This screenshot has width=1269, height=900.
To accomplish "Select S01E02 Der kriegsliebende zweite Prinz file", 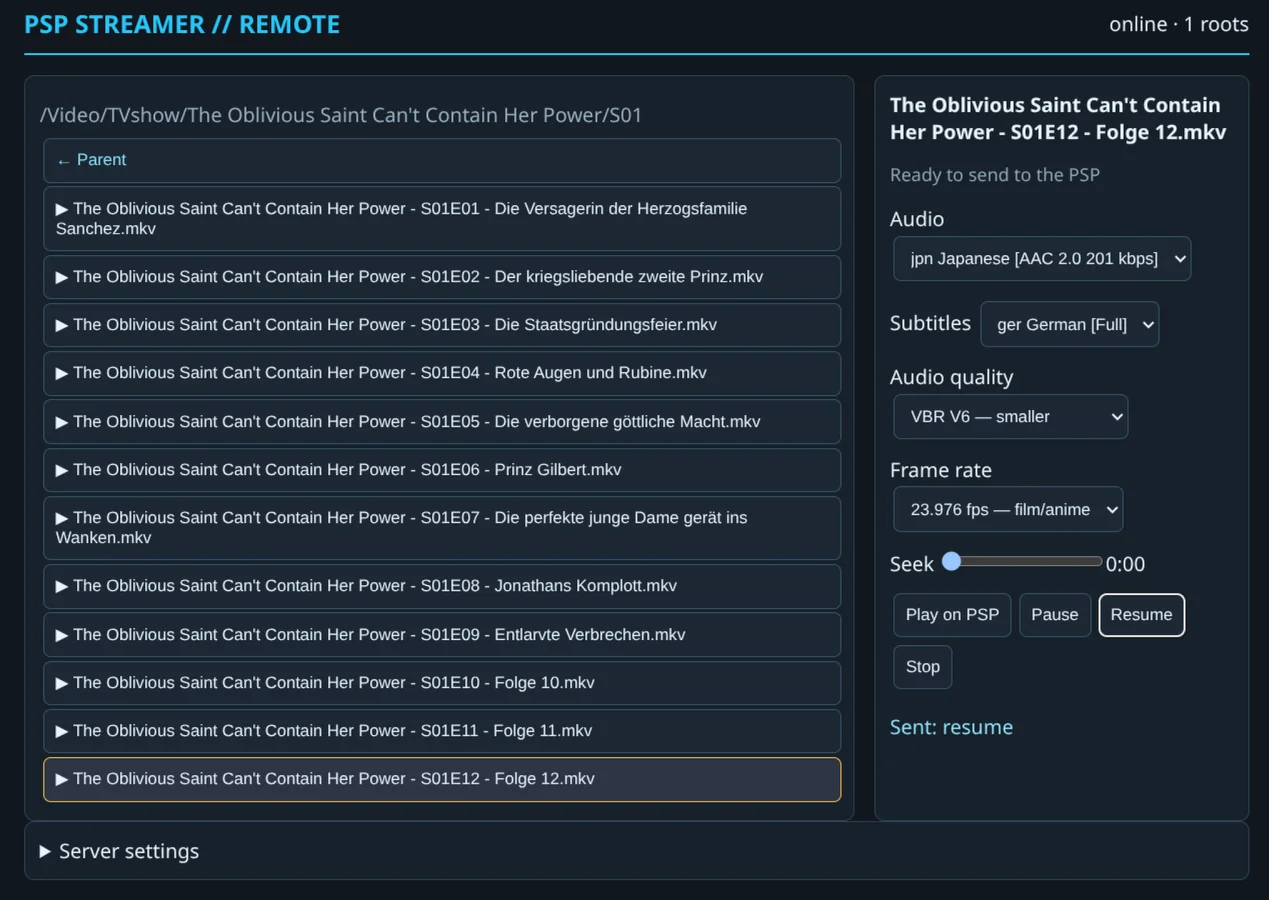I will pyautogui.click(x=442, y=277).
